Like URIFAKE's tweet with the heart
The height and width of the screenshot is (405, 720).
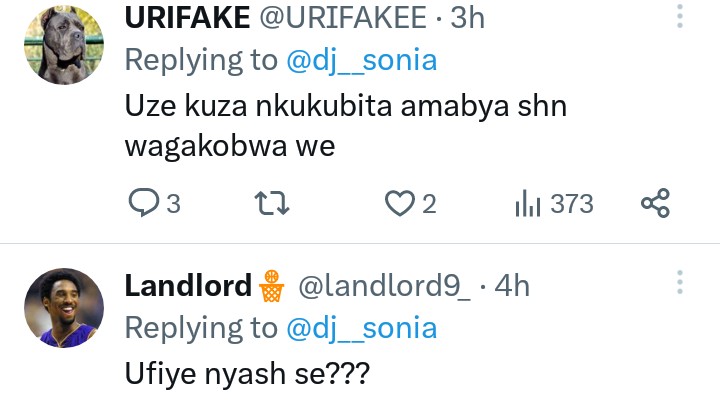tap(400, 204)
